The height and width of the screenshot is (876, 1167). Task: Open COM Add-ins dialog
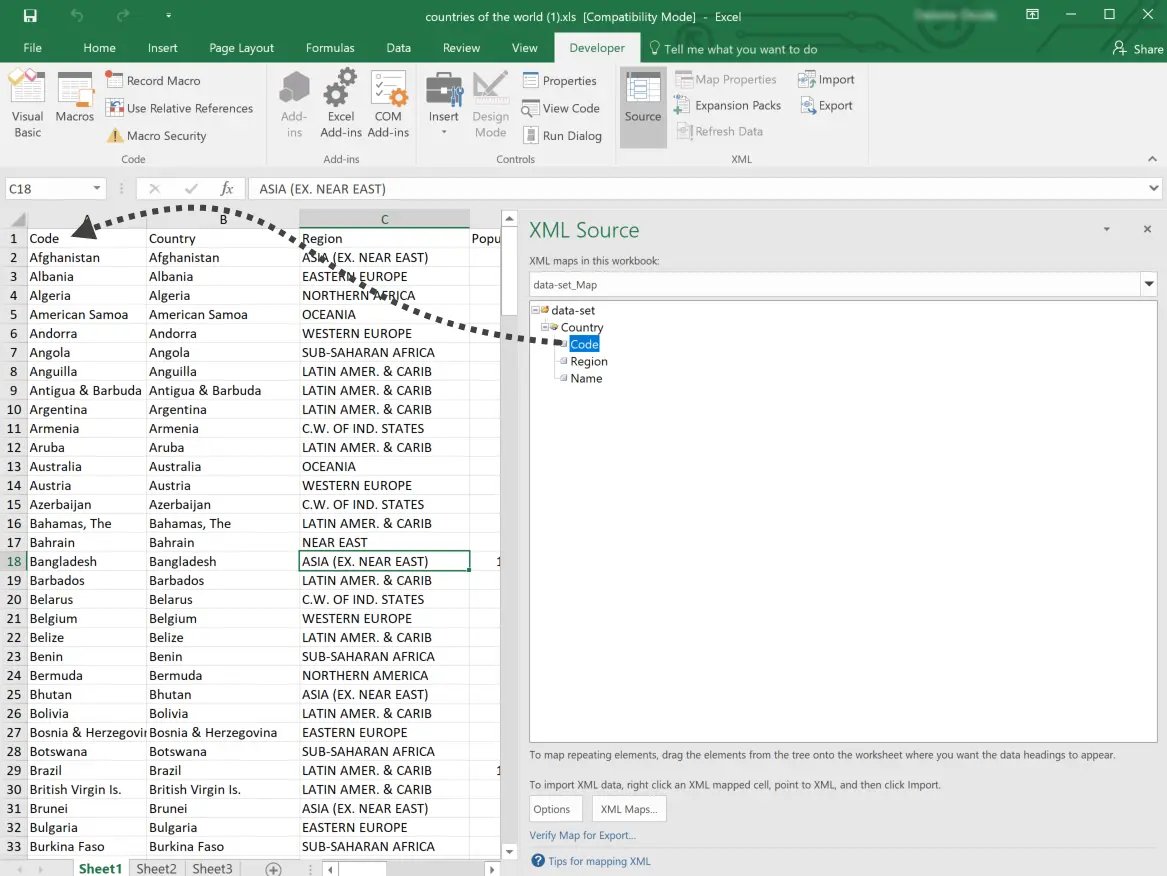click(388, 104)
